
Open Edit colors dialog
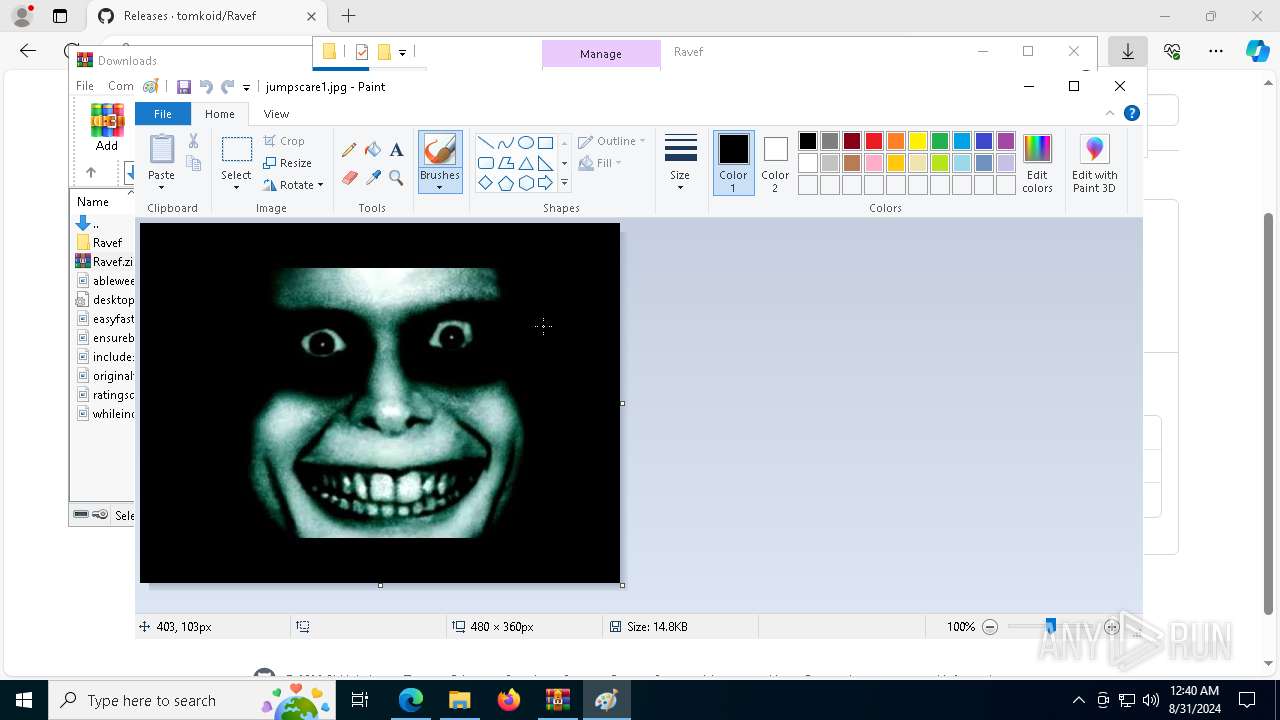point(1037,163)
